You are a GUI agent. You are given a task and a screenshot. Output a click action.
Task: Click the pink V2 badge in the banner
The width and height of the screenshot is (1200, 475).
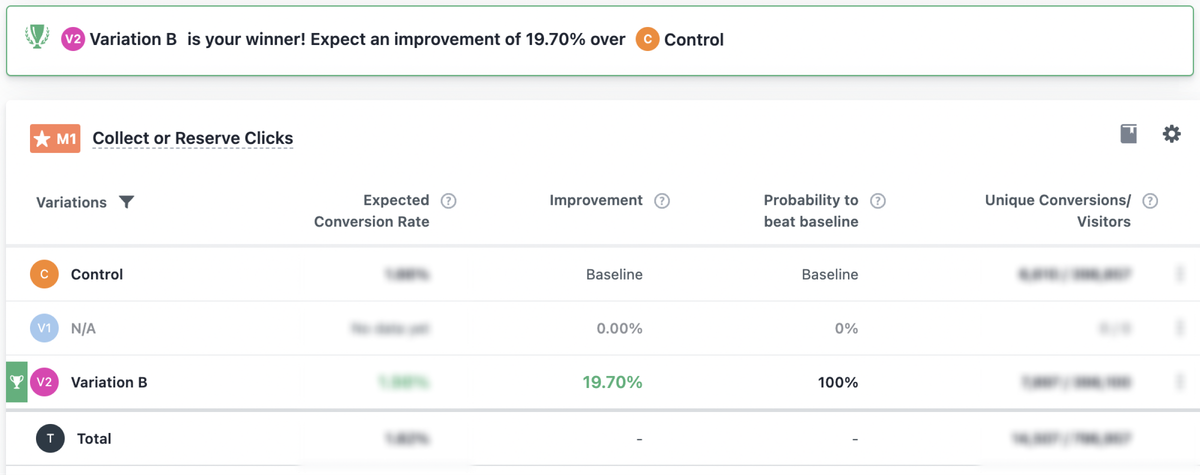click(73, 40)
